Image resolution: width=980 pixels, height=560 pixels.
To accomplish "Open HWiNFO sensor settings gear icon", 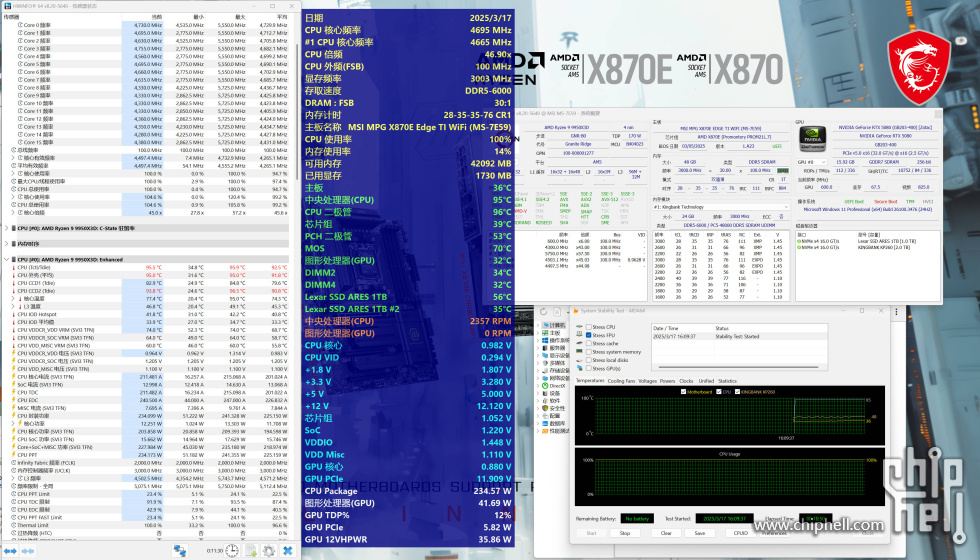I will tap(269, 551).
